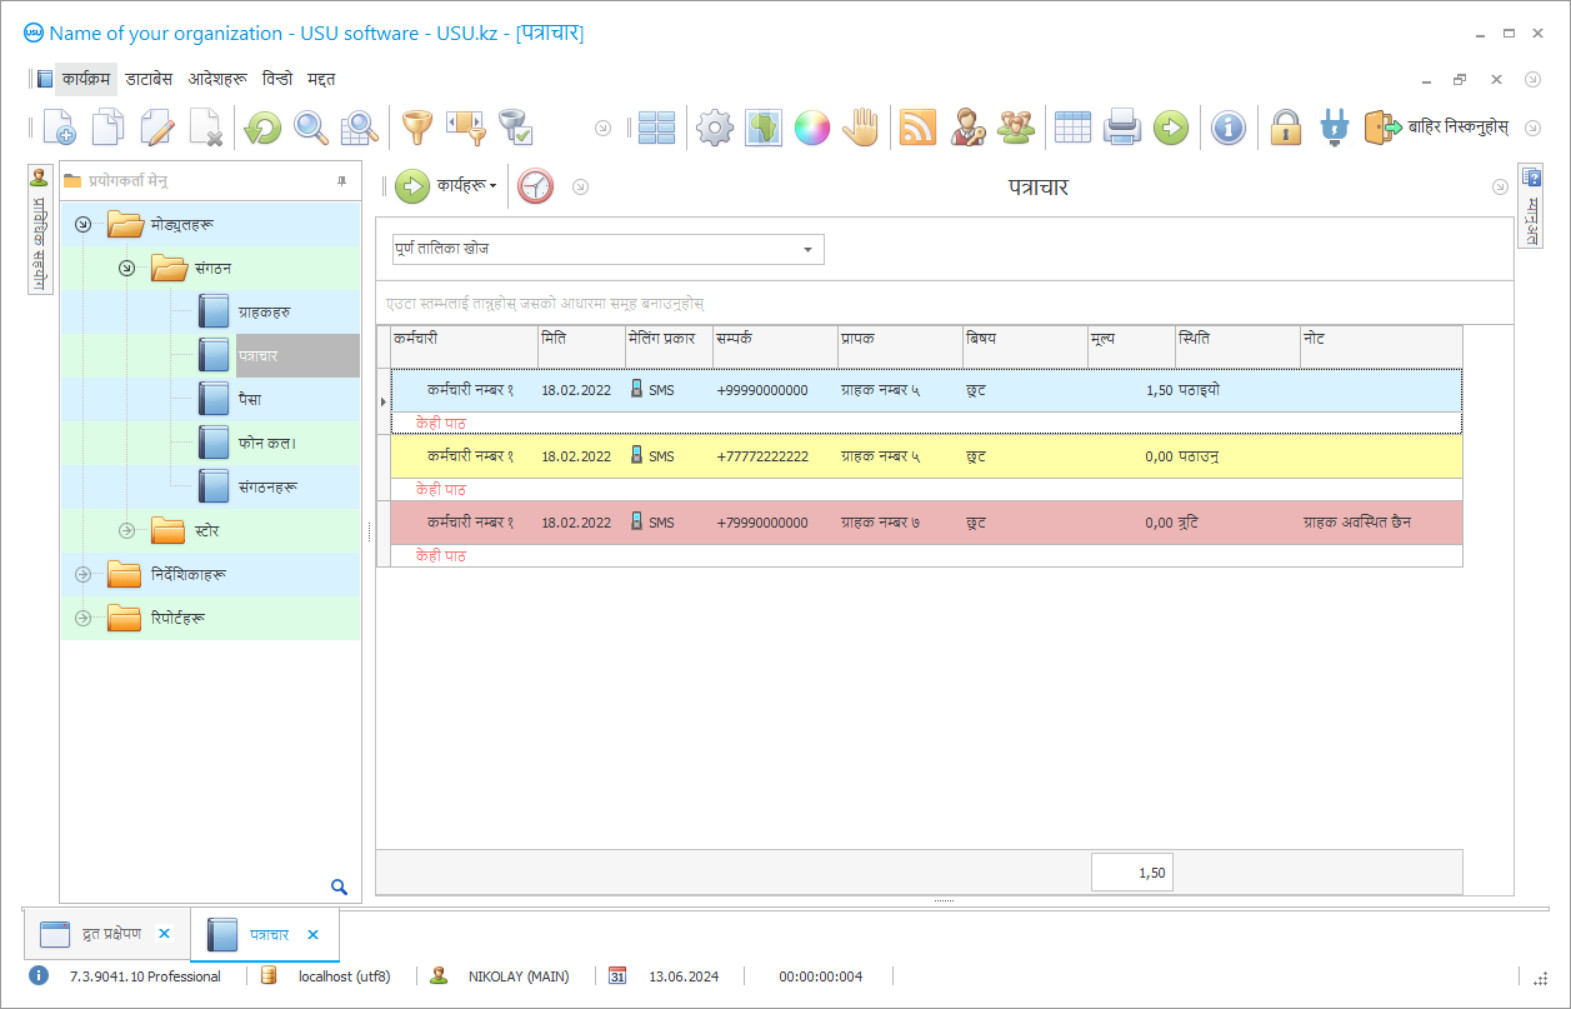1571x1009 pixels.
Task: Click the filter by column icon
Action: pos(466,127)
